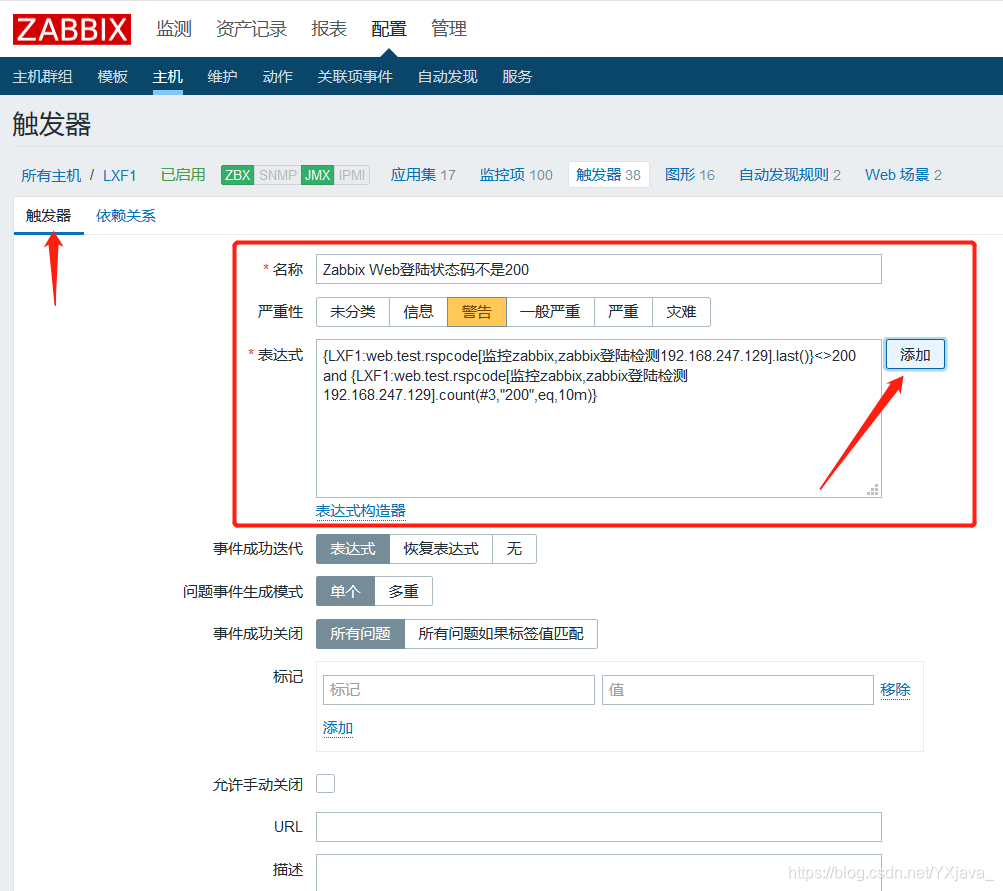Screen dimensions: 1003x891
Task: Go to 主机群组 submenu
Action: click(x=42, y=77)
